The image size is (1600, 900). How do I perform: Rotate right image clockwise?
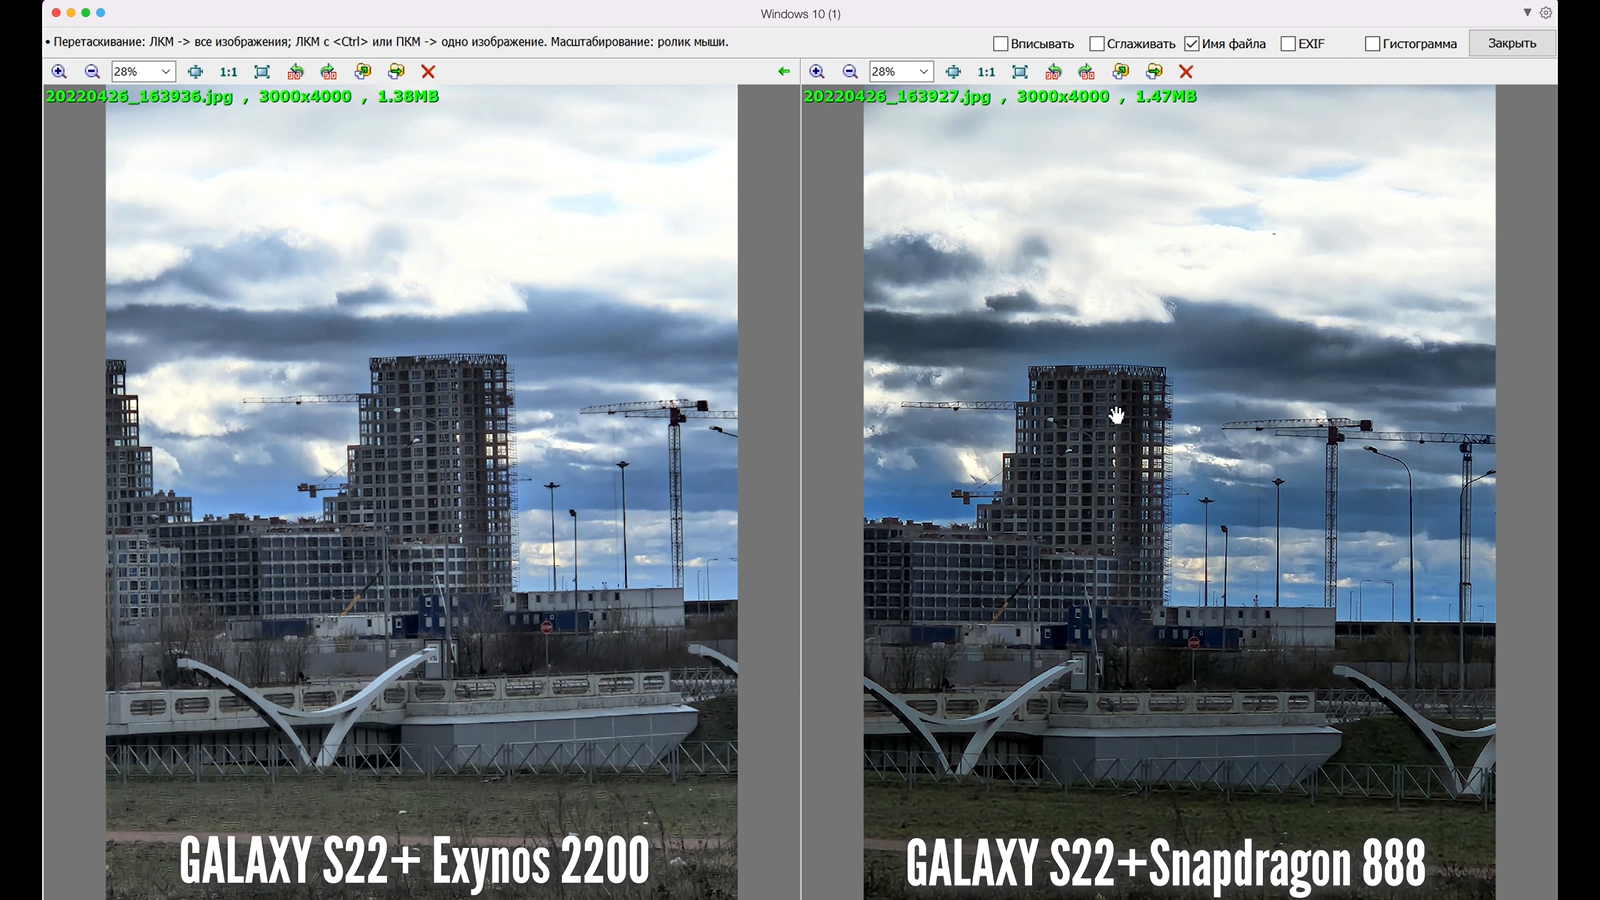click(x=1087, y=72)
